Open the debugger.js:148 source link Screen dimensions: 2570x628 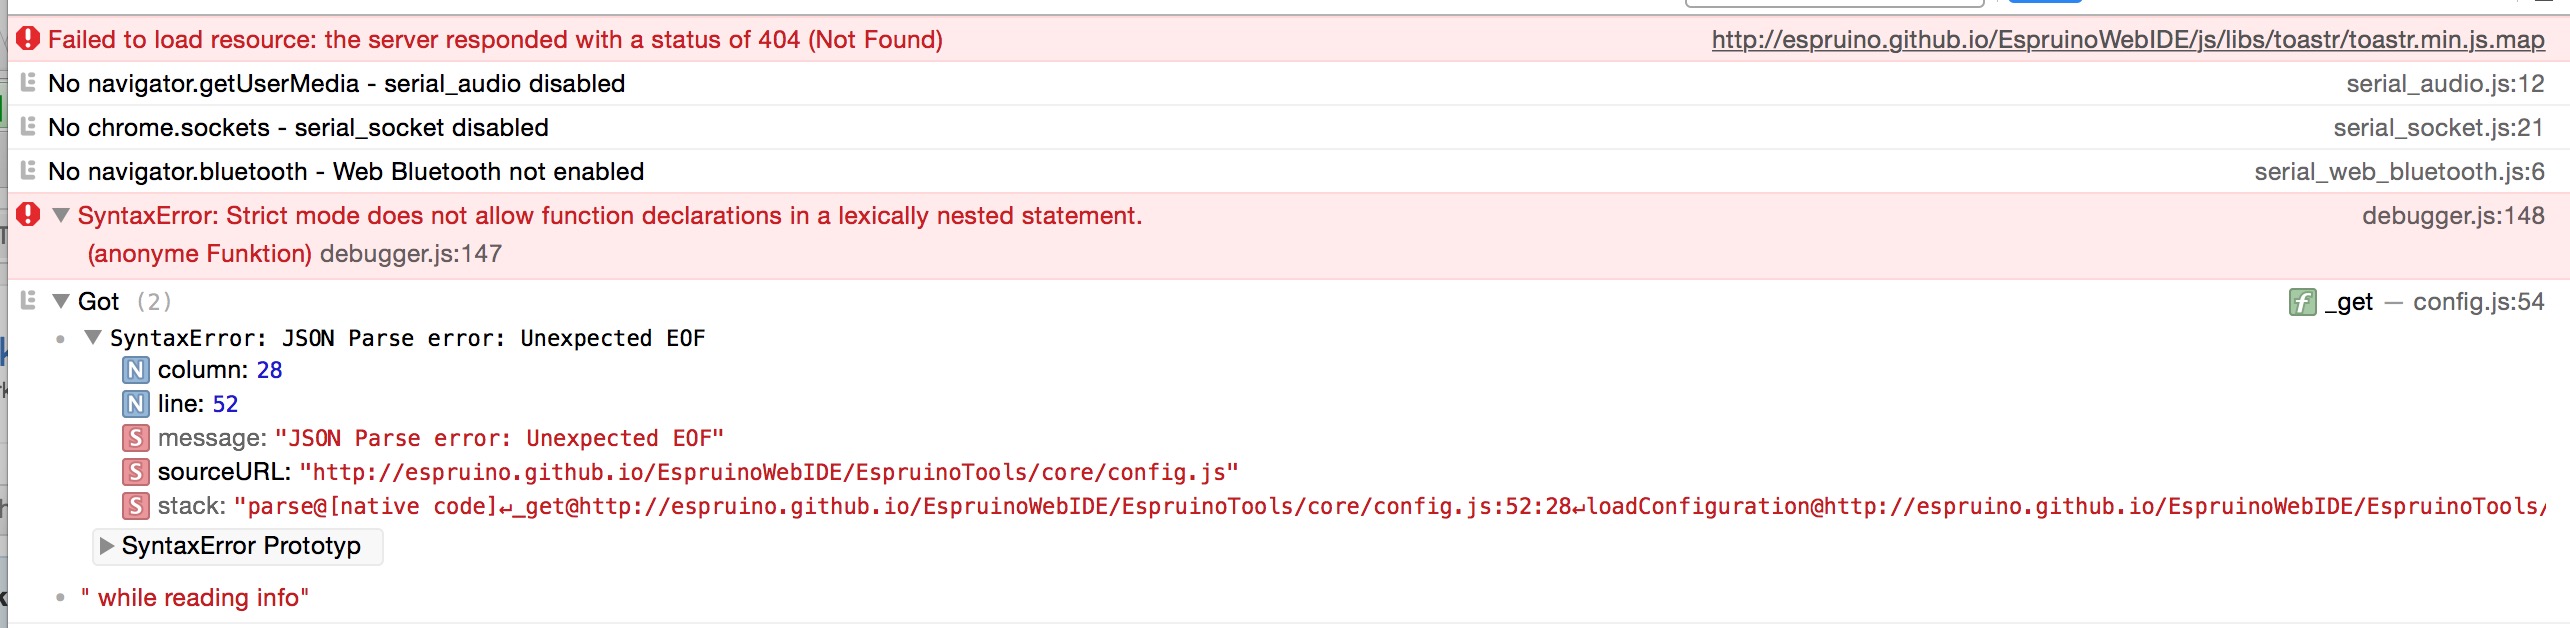(x=2453, y=216)
